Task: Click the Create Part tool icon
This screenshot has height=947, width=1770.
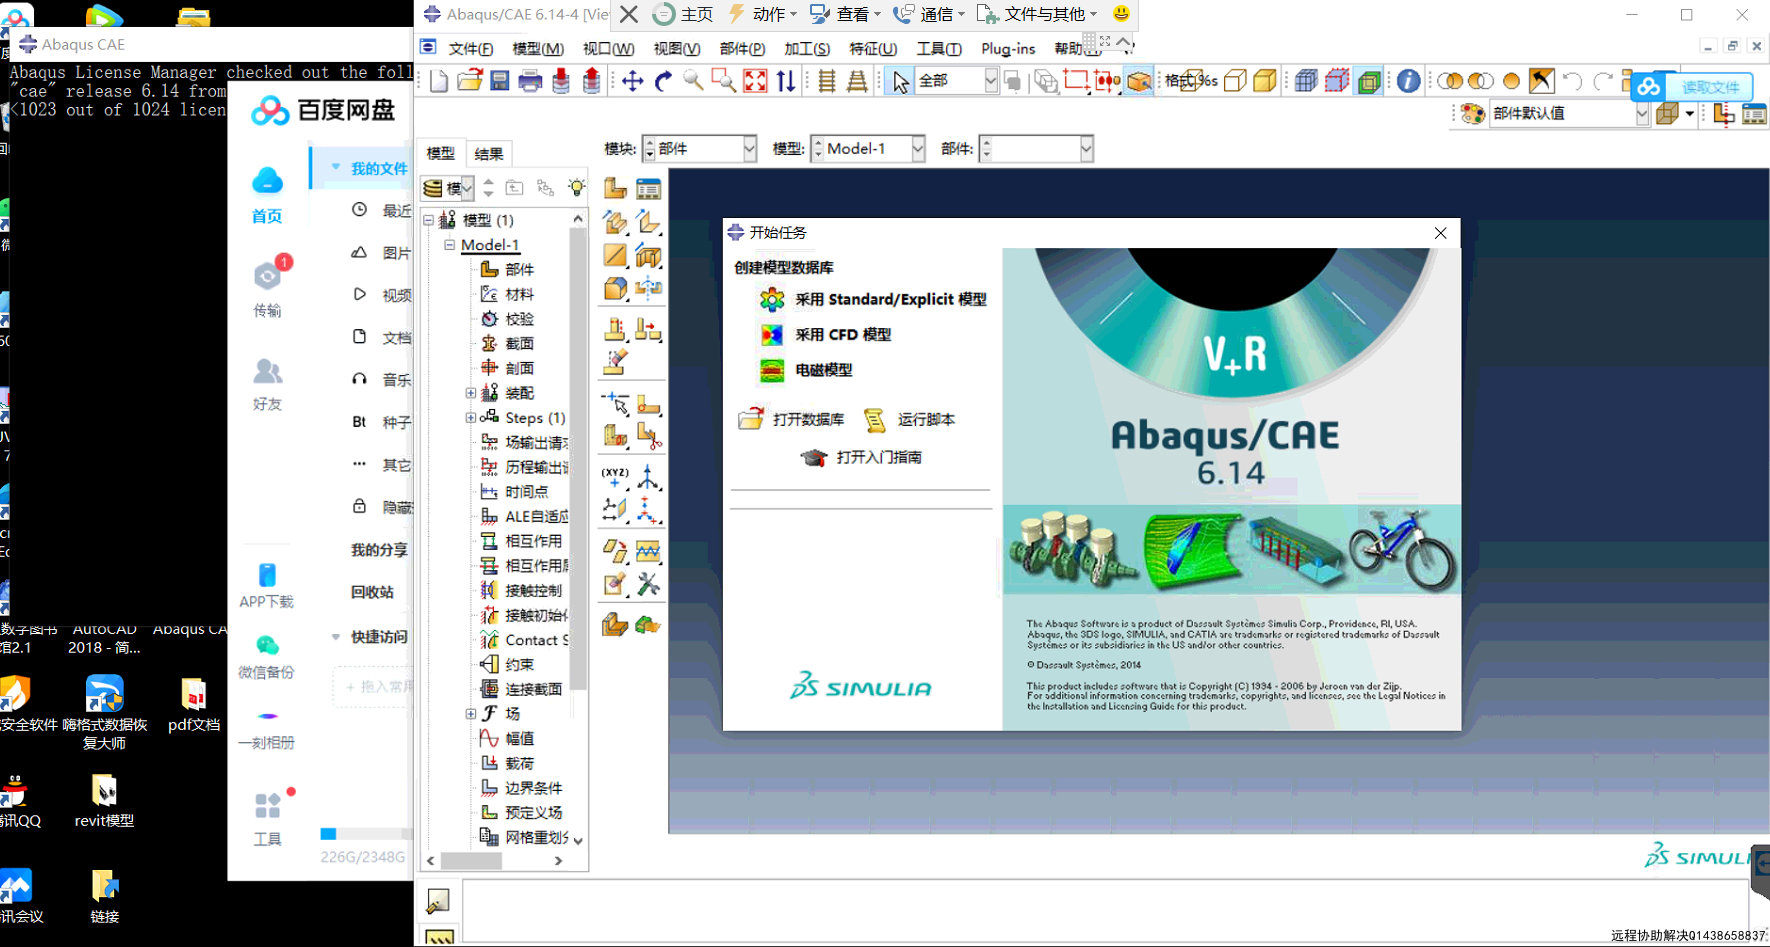Action: (x=615, y=189)
